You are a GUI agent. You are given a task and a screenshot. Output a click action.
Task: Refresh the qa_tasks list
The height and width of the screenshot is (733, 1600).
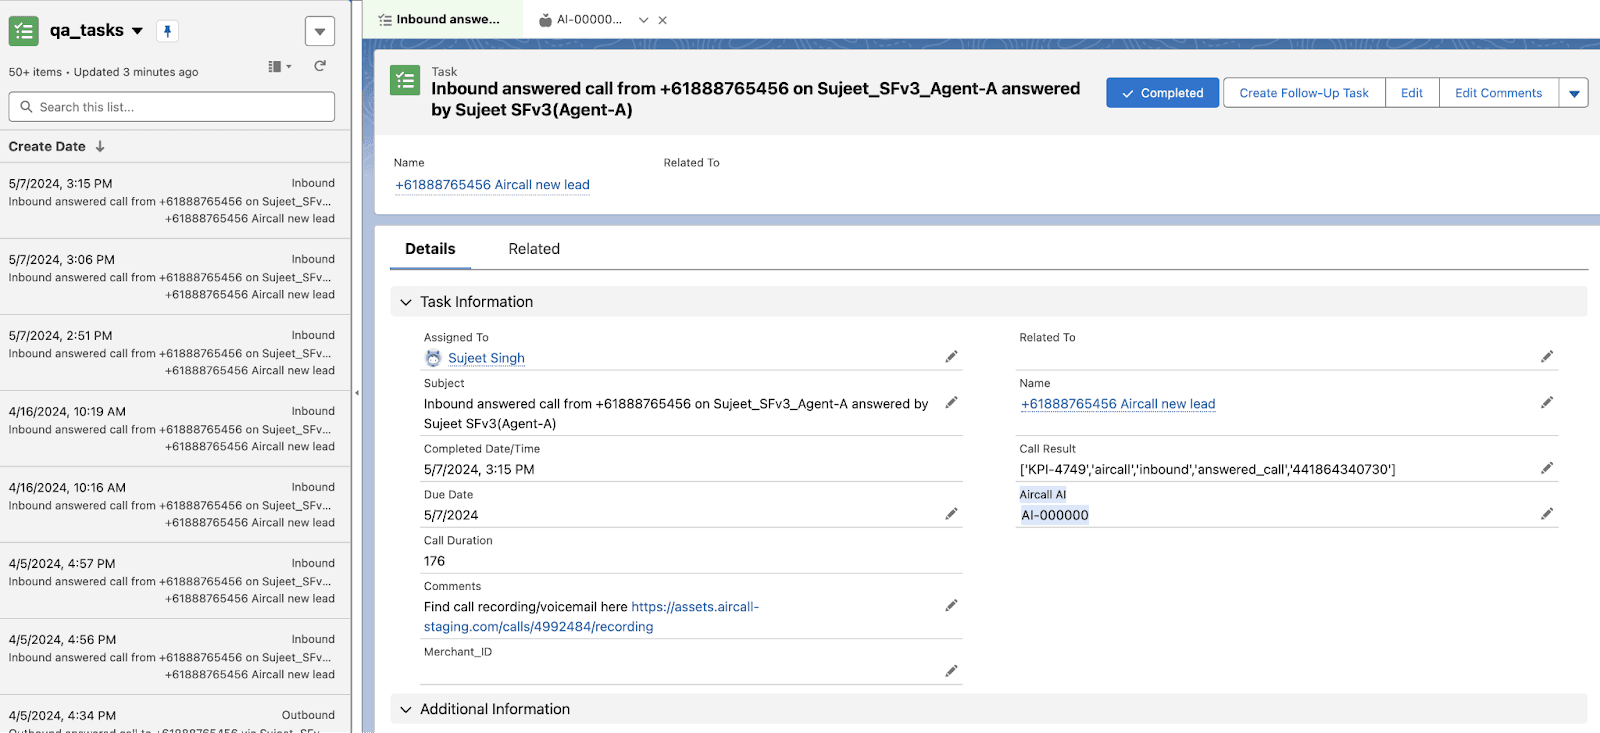[x=320, y=66]
